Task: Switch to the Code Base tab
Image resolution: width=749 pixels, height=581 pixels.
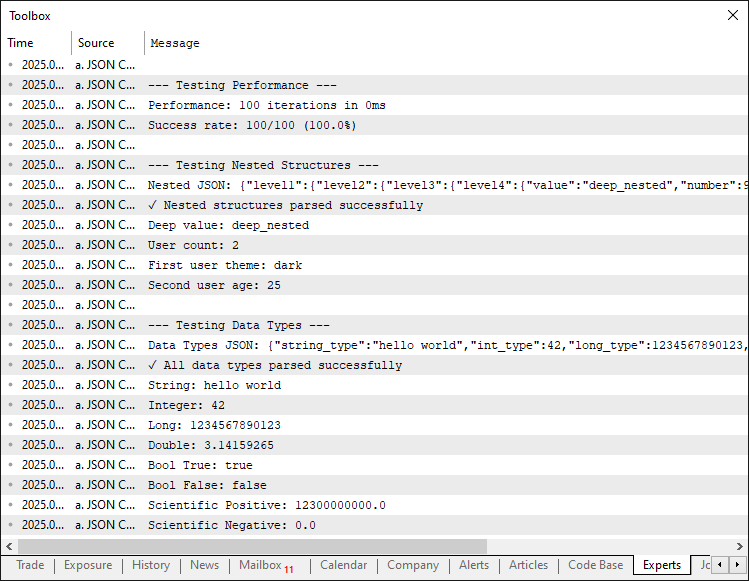Action: (x=596, y=565)
